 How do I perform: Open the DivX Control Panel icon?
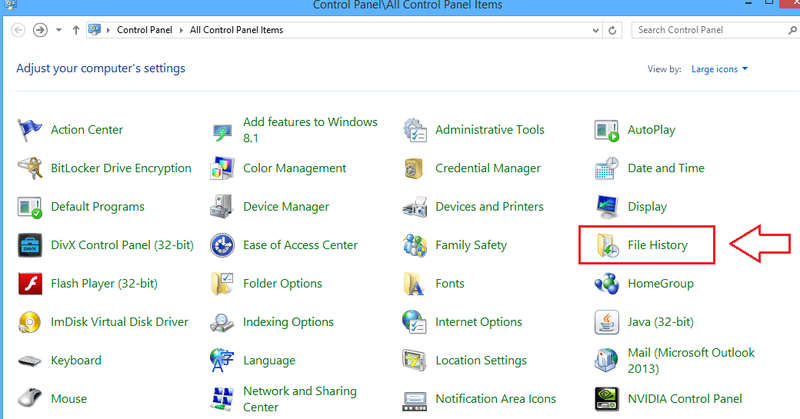[30, 245]
